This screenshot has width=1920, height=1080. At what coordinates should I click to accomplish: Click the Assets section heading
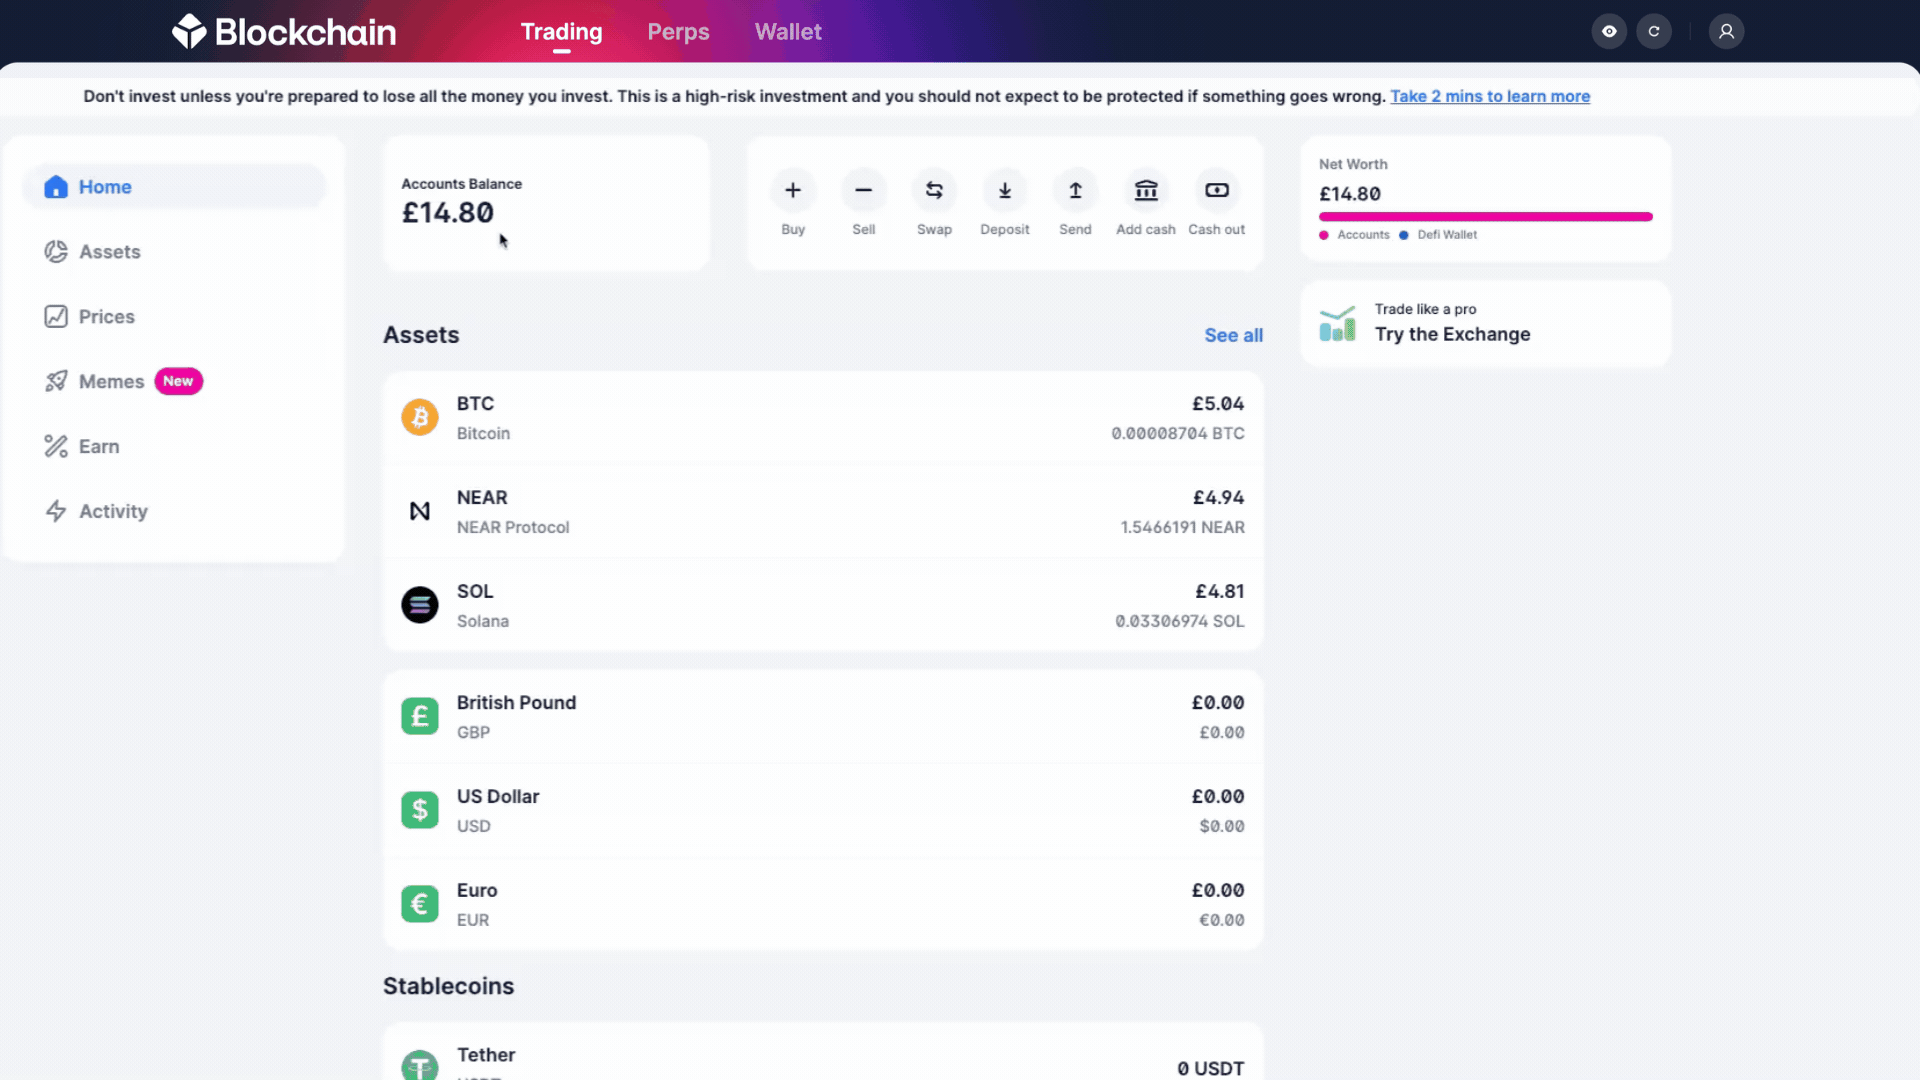pyautogui.click(x=421, y=335)
